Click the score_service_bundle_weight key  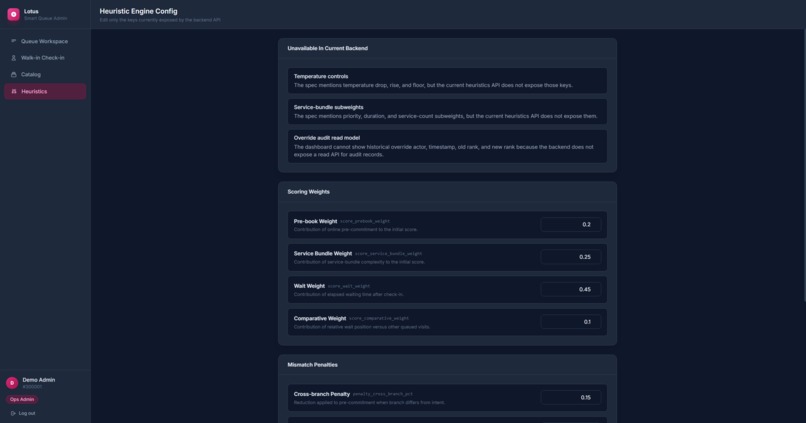[x=389, y=254]
